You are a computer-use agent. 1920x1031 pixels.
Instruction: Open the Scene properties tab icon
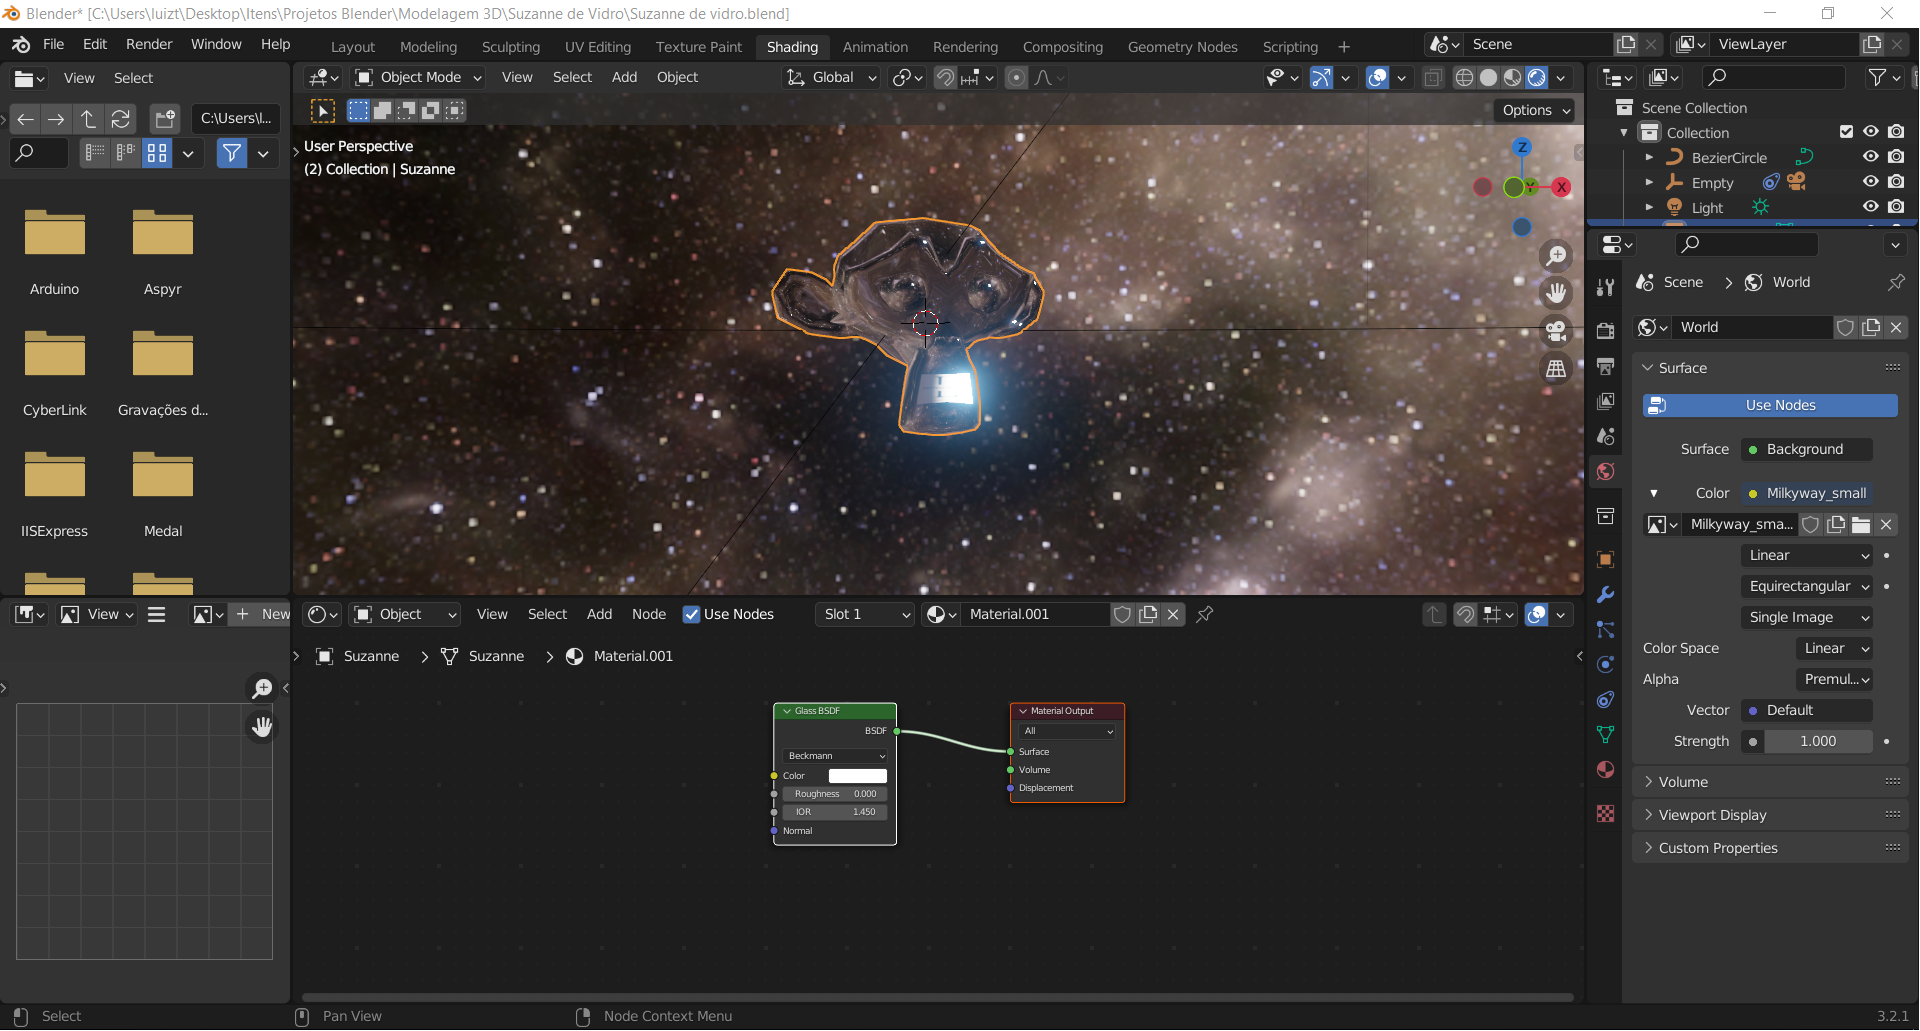pyautogui.click(x=1606, y=436)
